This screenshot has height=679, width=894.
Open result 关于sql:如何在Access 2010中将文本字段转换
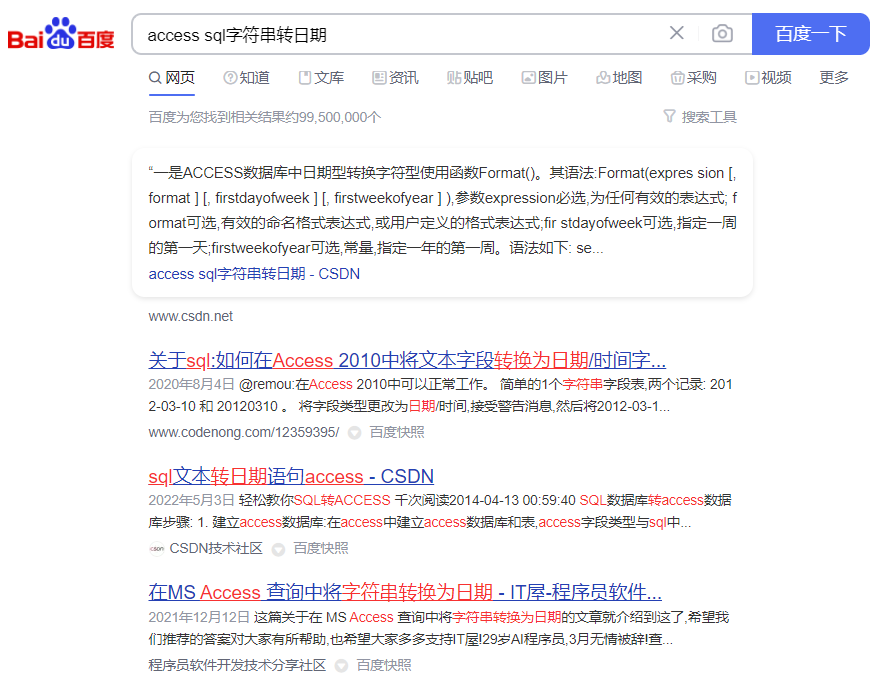407,360
